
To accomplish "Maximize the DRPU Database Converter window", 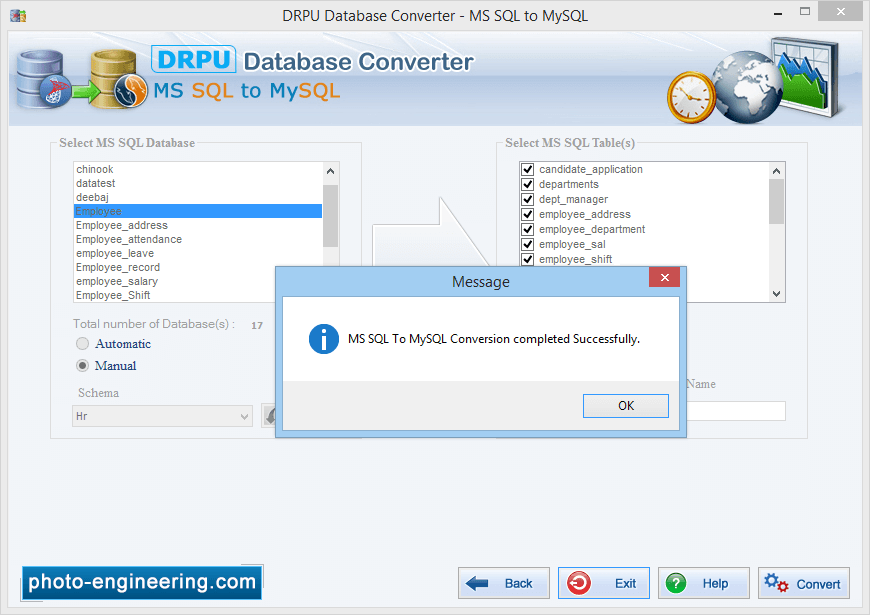I will tap(805, 12).
